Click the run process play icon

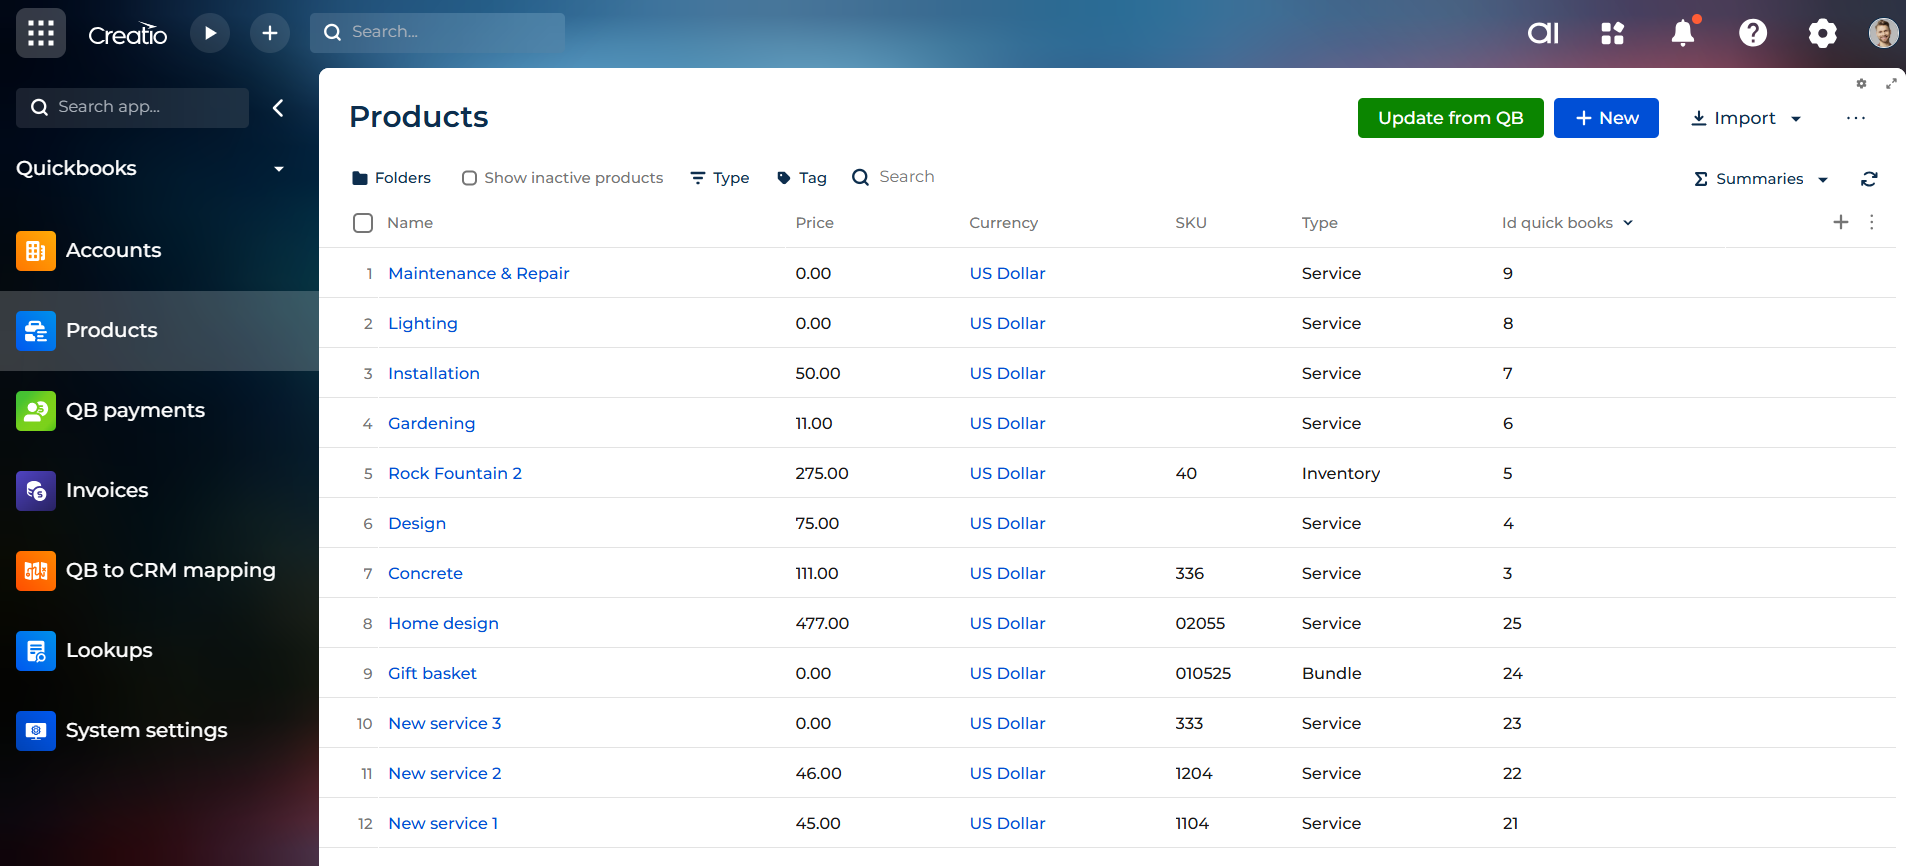tap(210, 33)
